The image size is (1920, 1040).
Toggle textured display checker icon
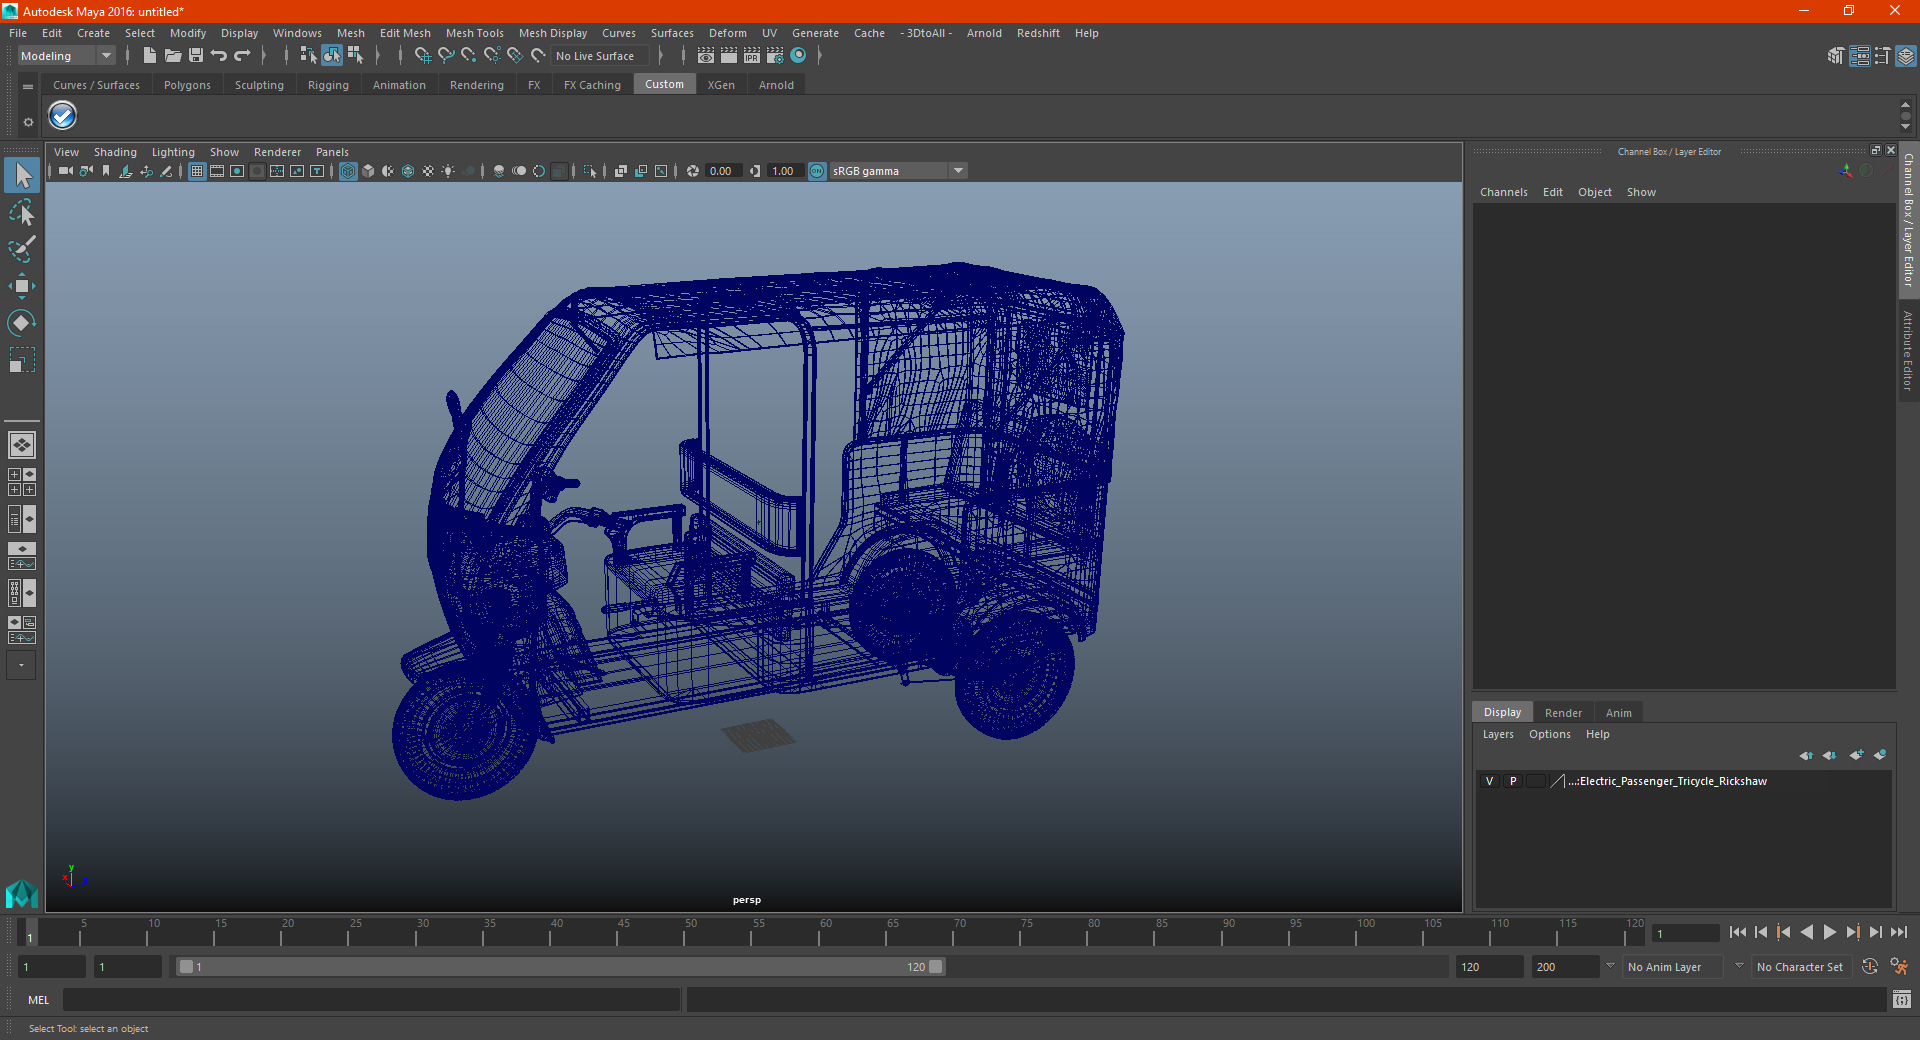click(428, 171)
